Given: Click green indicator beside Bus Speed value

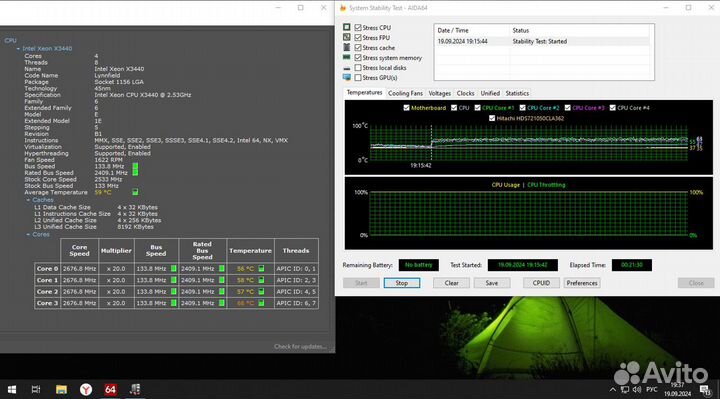Looking at the screenshot, I should pos(135,166).
